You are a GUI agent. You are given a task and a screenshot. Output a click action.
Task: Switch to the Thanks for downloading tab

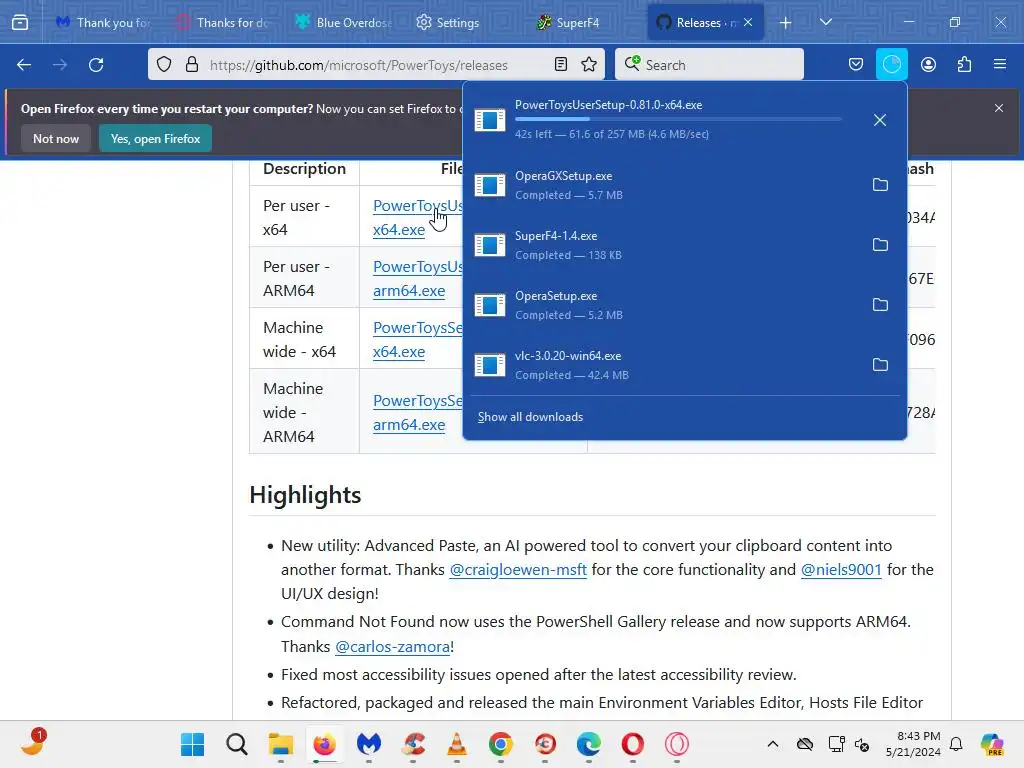pyautogui.click(x=222, y=23)
